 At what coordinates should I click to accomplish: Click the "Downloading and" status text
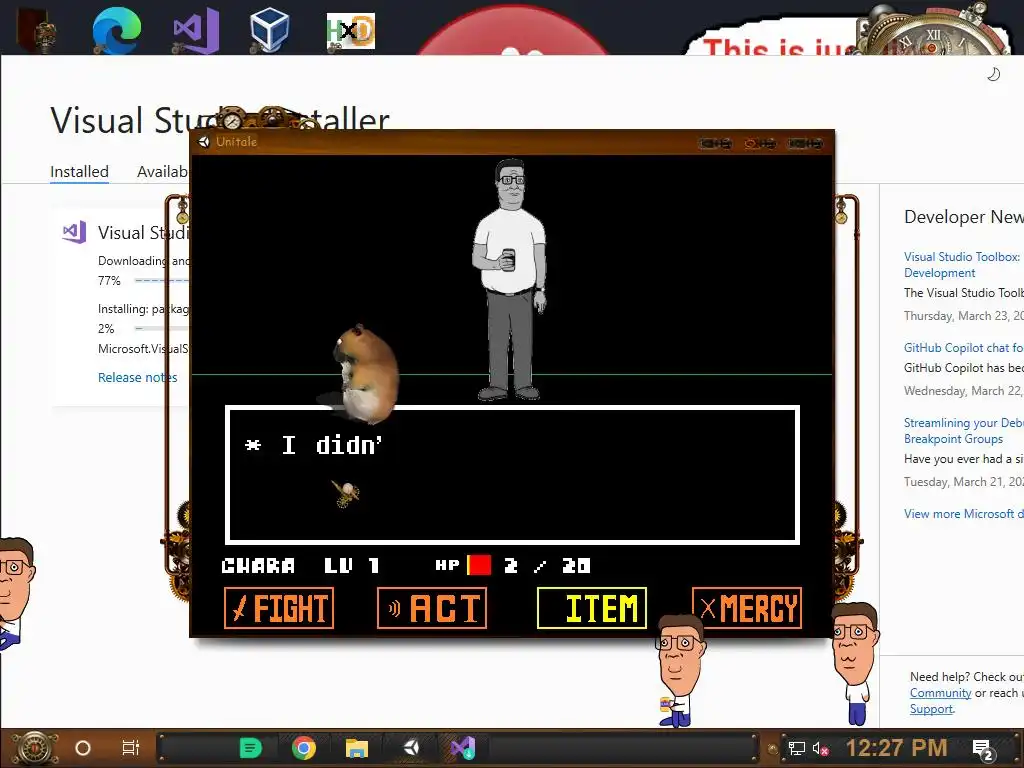pos(143,261)
